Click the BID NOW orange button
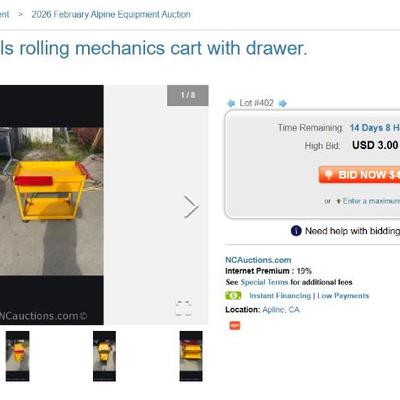Screen dimensions: 400x400 tap(359, 175)
